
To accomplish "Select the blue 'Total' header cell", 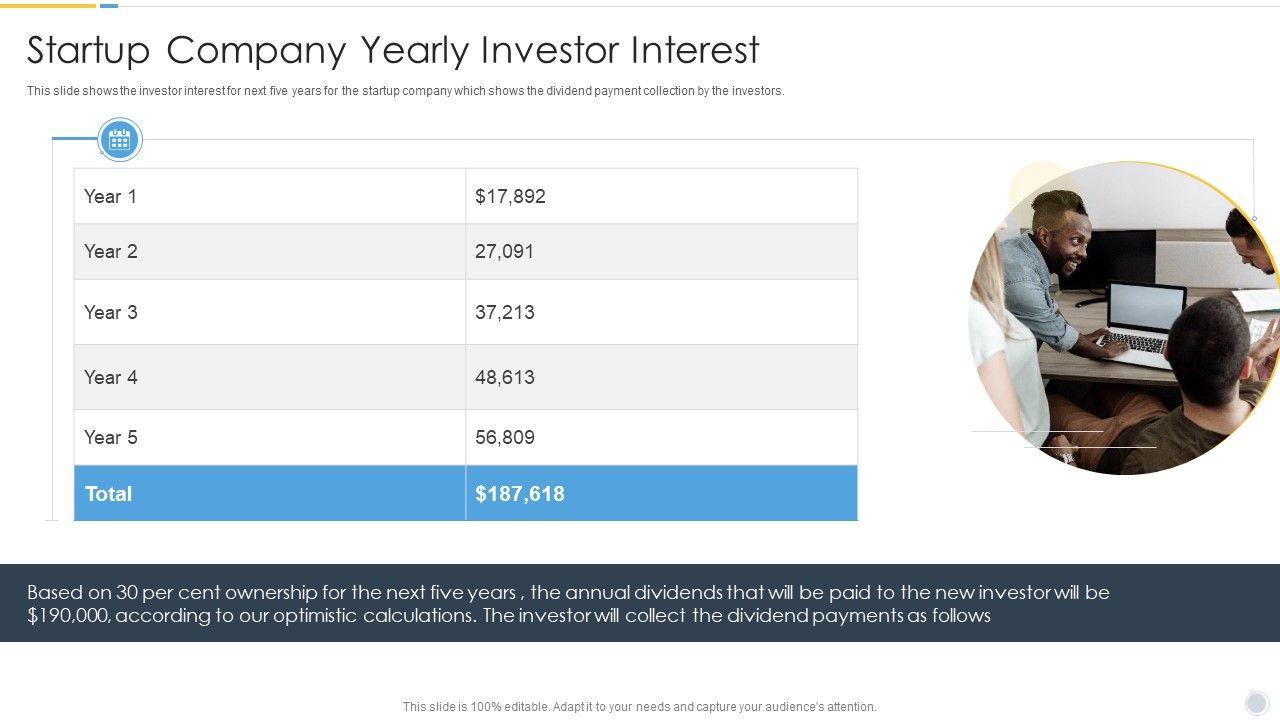I will (269, 493).
